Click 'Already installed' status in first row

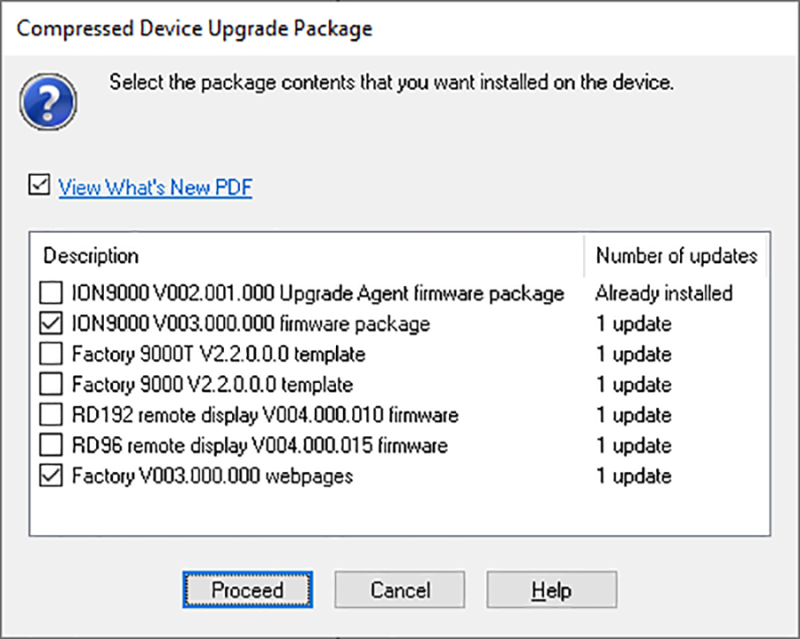pyautogui.click(x=664, y=293)
